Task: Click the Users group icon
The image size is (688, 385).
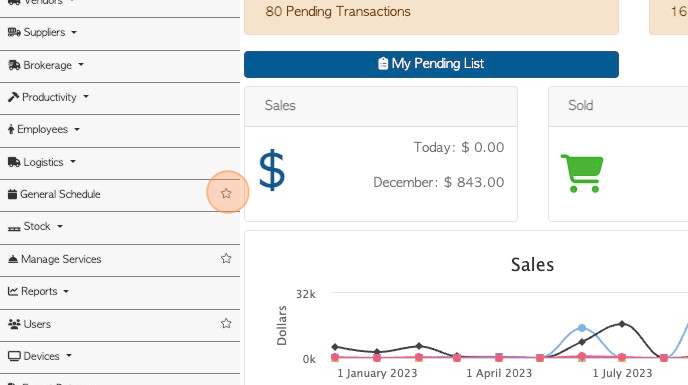Action: [x=14, y=324]
